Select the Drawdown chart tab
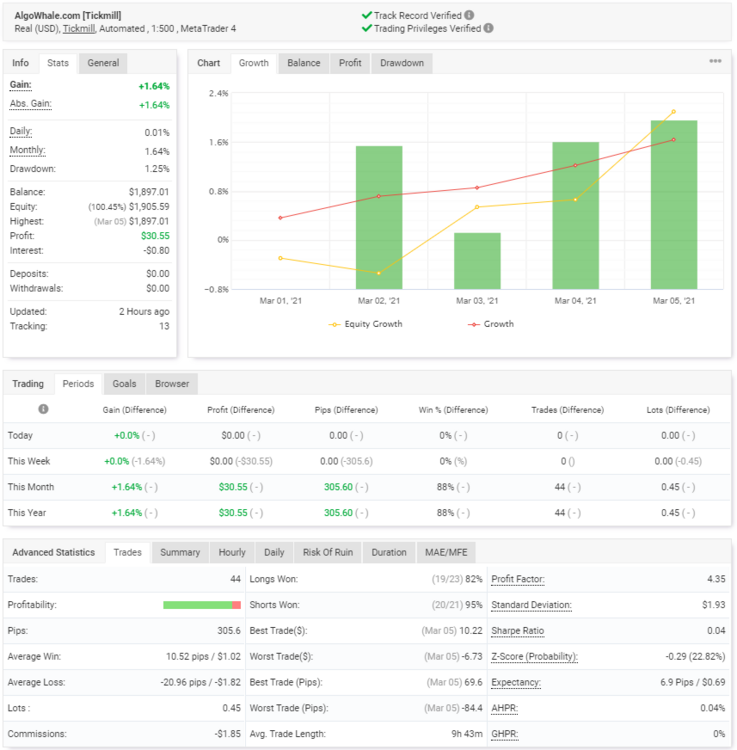 pos(402,63)
